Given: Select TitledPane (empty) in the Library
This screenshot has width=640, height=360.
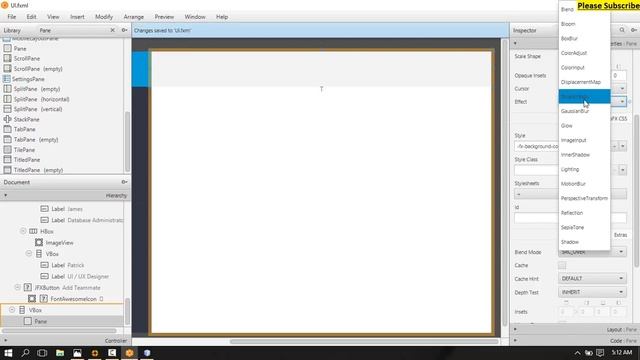Looking at the screenshot, I should pos(38,170).
